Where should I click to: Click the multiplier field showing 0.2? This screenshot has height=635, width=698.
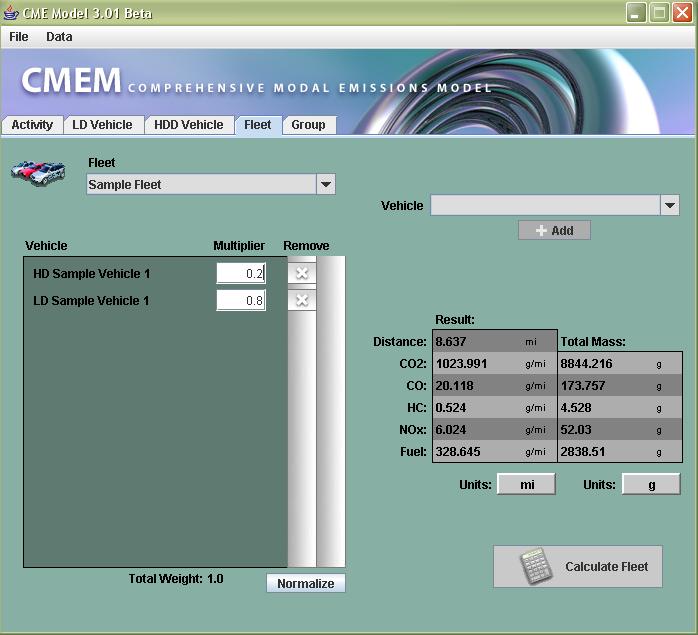(241, 273)
